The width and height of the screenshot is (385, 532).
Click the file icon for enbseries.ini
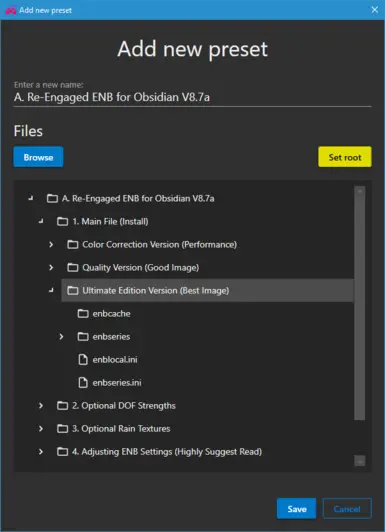83,383
